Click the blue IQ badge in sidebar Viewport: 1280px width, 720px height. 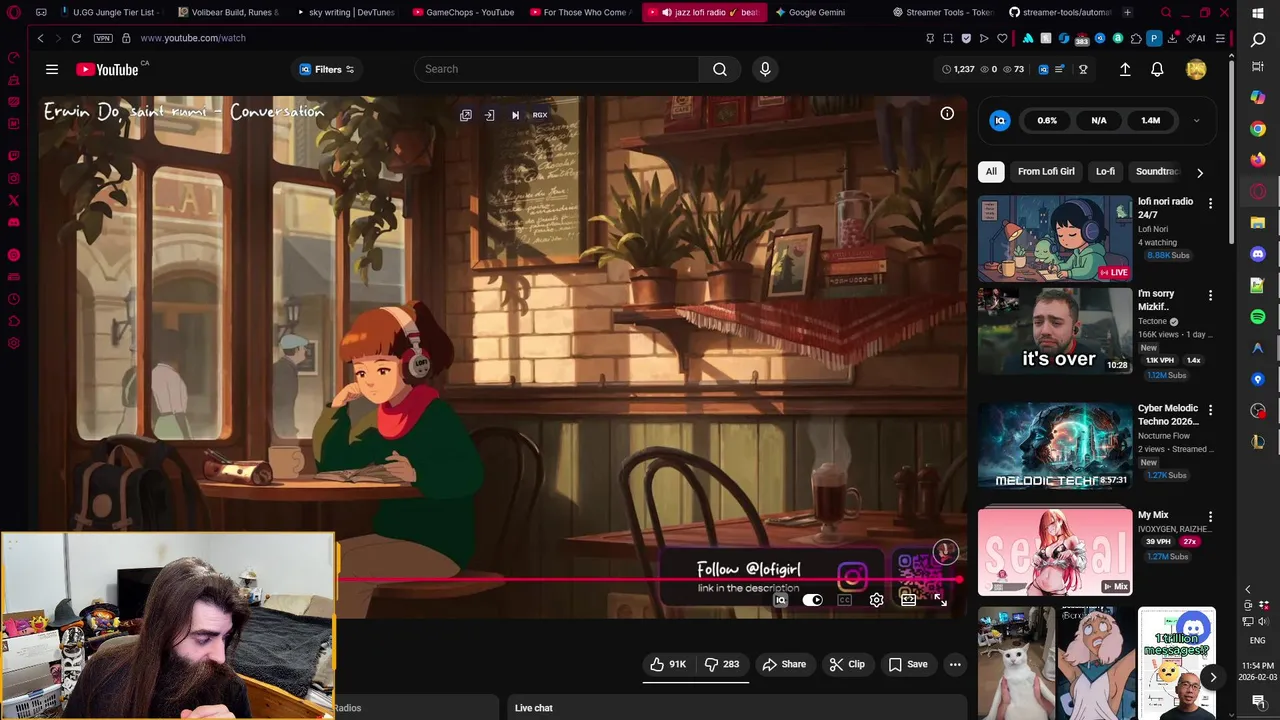[x=1000, y=120]
